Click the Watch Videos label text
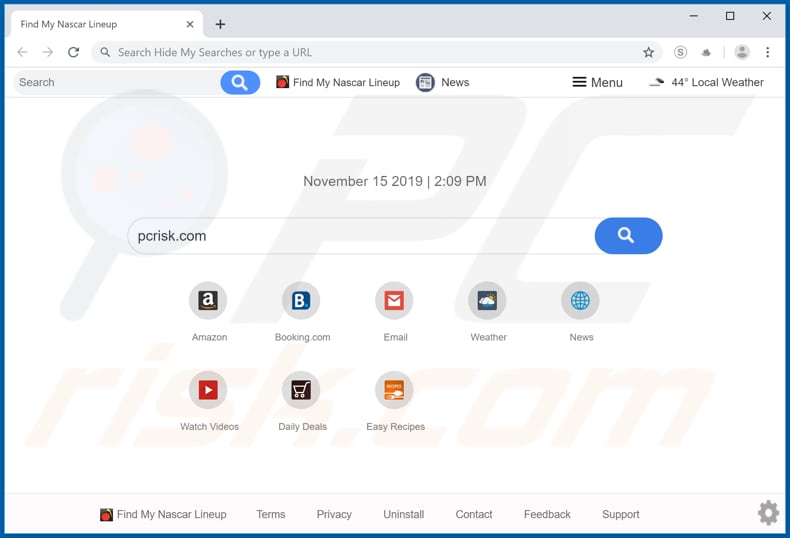Image resolution: width=790 pixels, height=538 pixels. [x=209, y=427]
